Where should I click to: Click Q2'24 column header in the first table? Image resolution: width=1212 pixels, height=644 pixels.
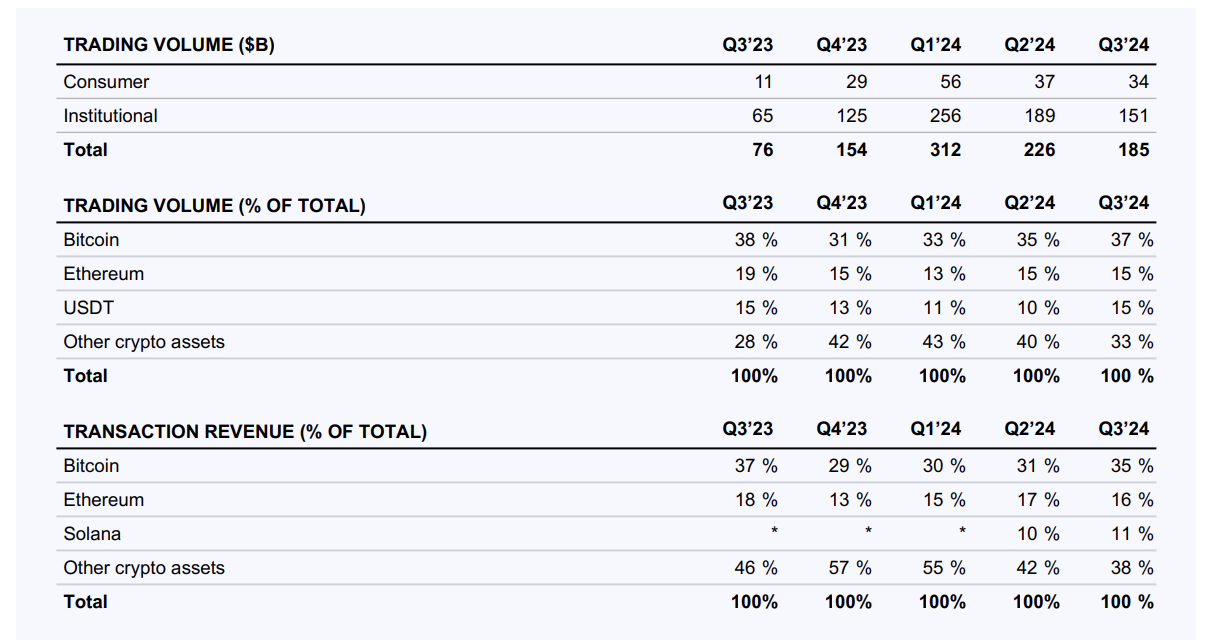coord(1030,45)
